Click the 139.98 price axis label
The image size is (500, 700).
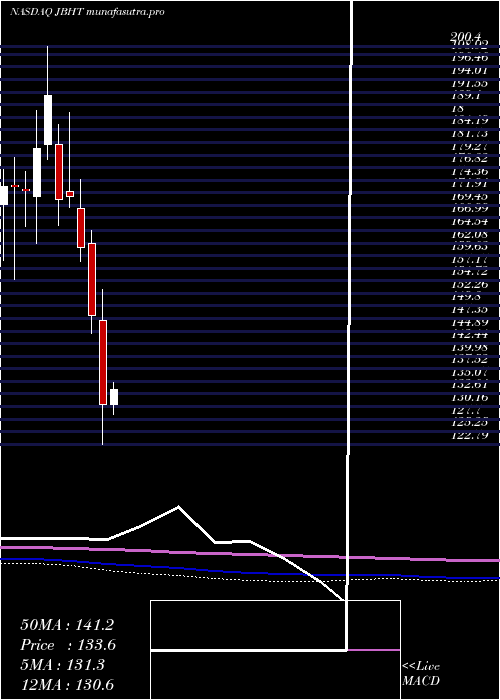(469, 347)
